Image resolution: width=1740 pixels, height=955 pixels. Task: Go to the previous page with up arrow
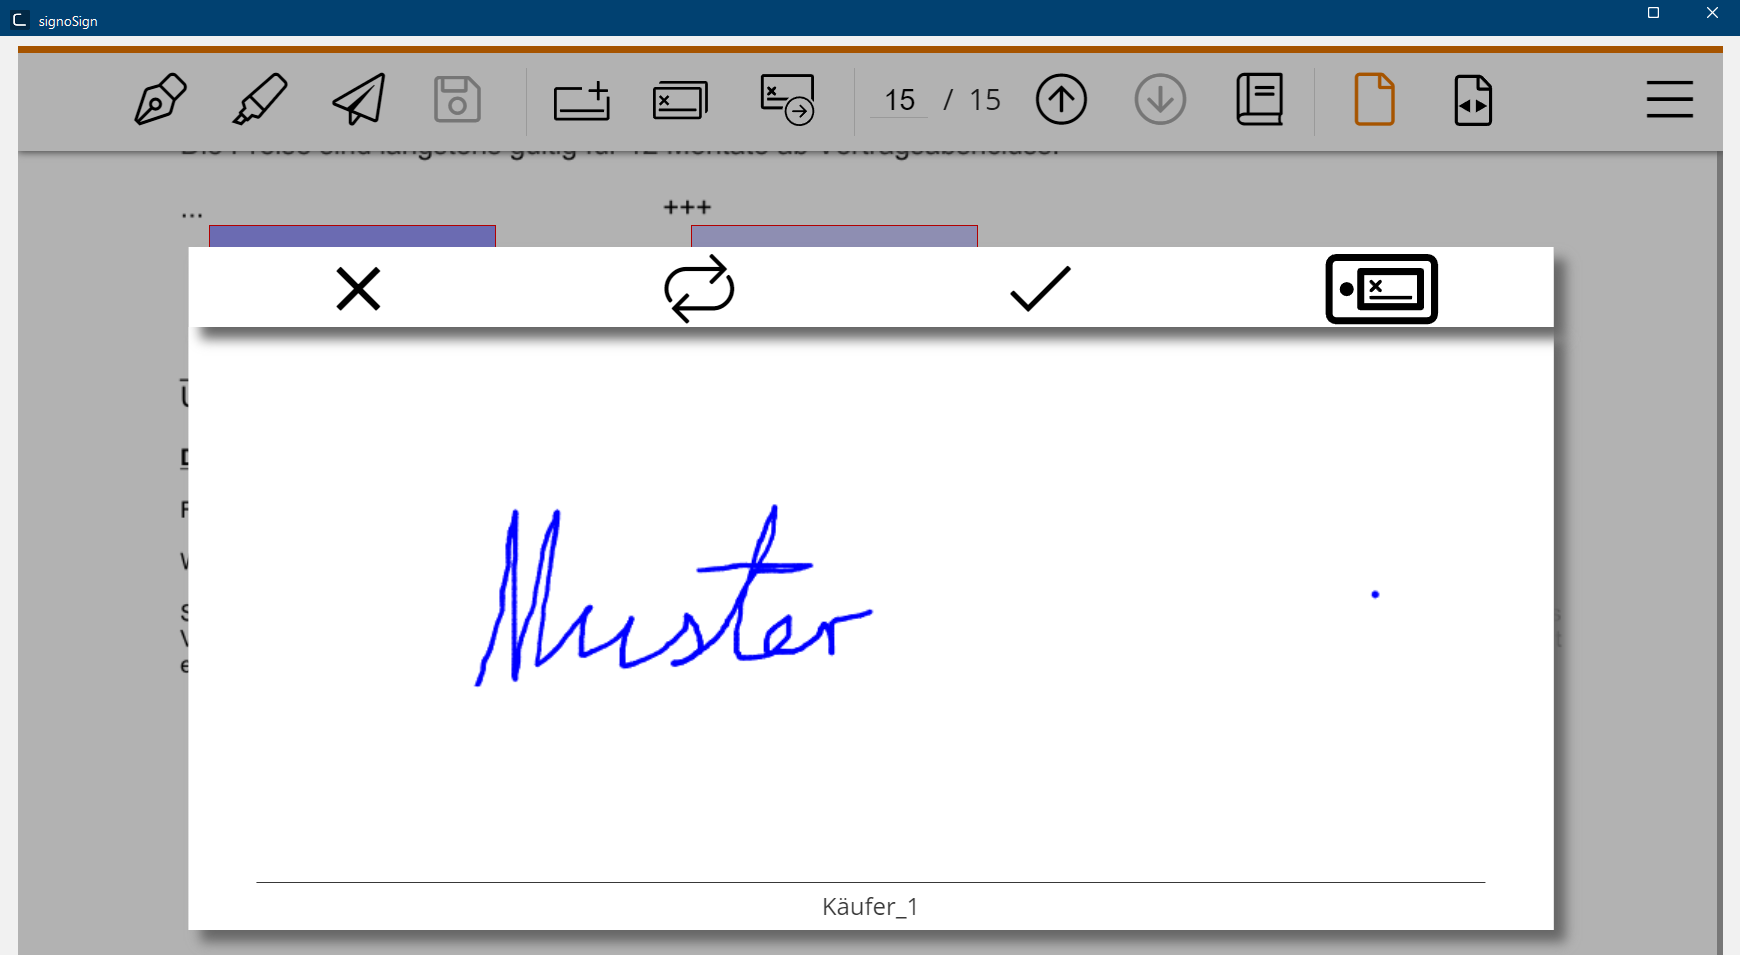click(1061, 99)
